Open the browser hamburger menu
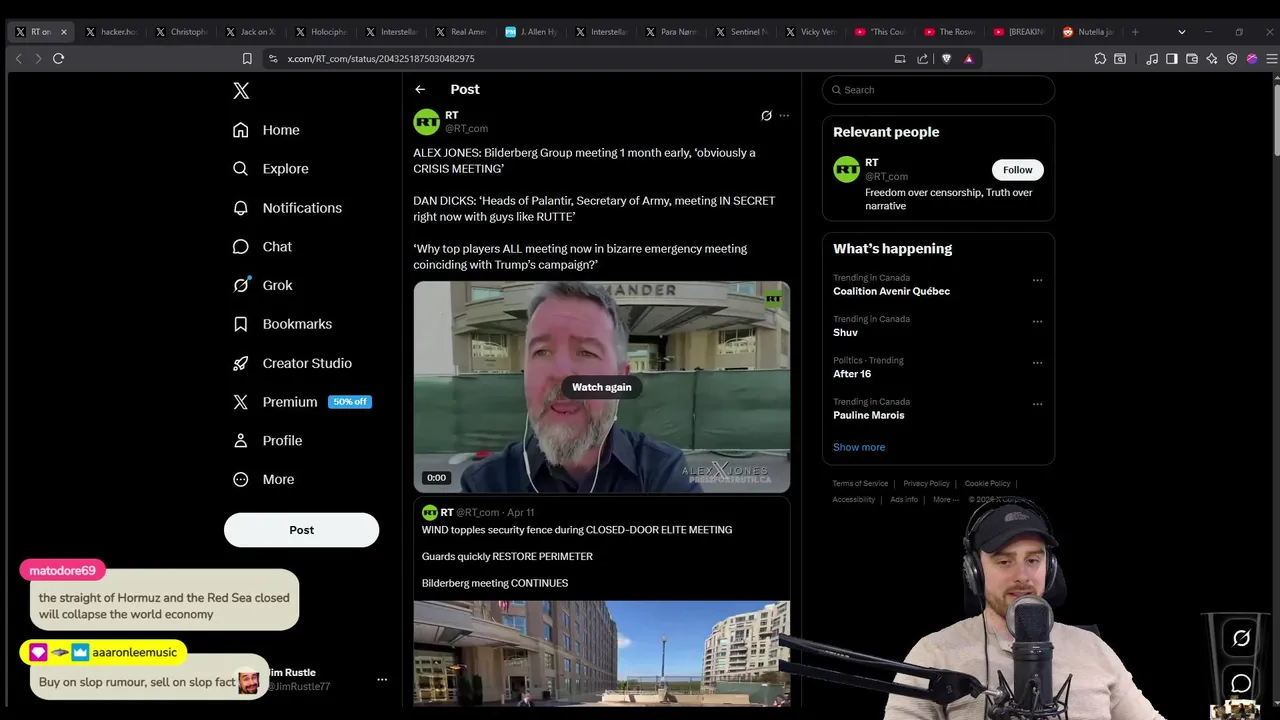This screenshot has width=1280, height=720. click(1271, 59)
